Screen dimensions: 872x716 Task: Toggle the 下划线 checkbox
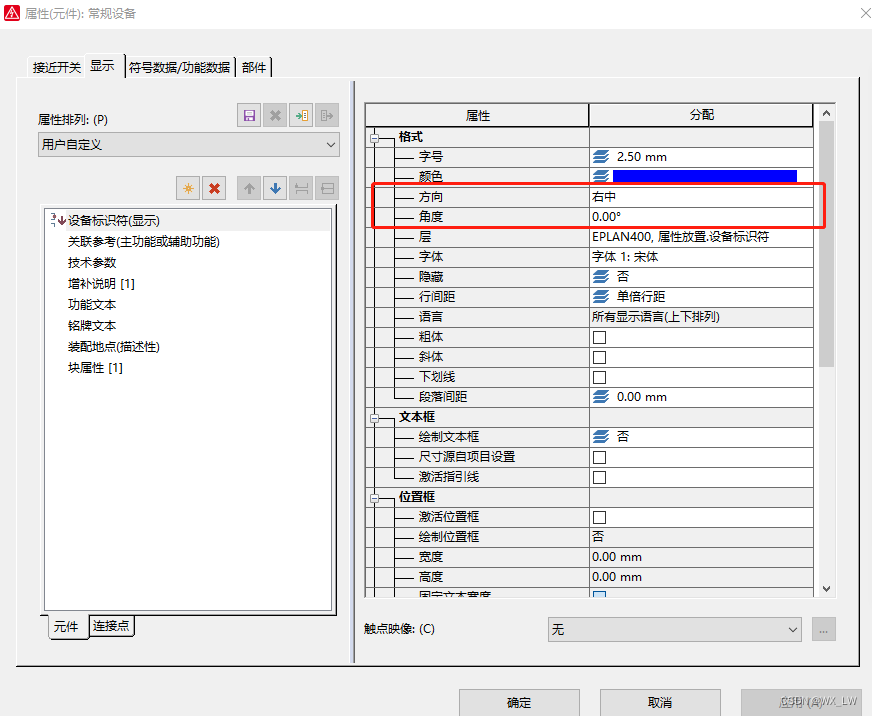coord(600,377)
